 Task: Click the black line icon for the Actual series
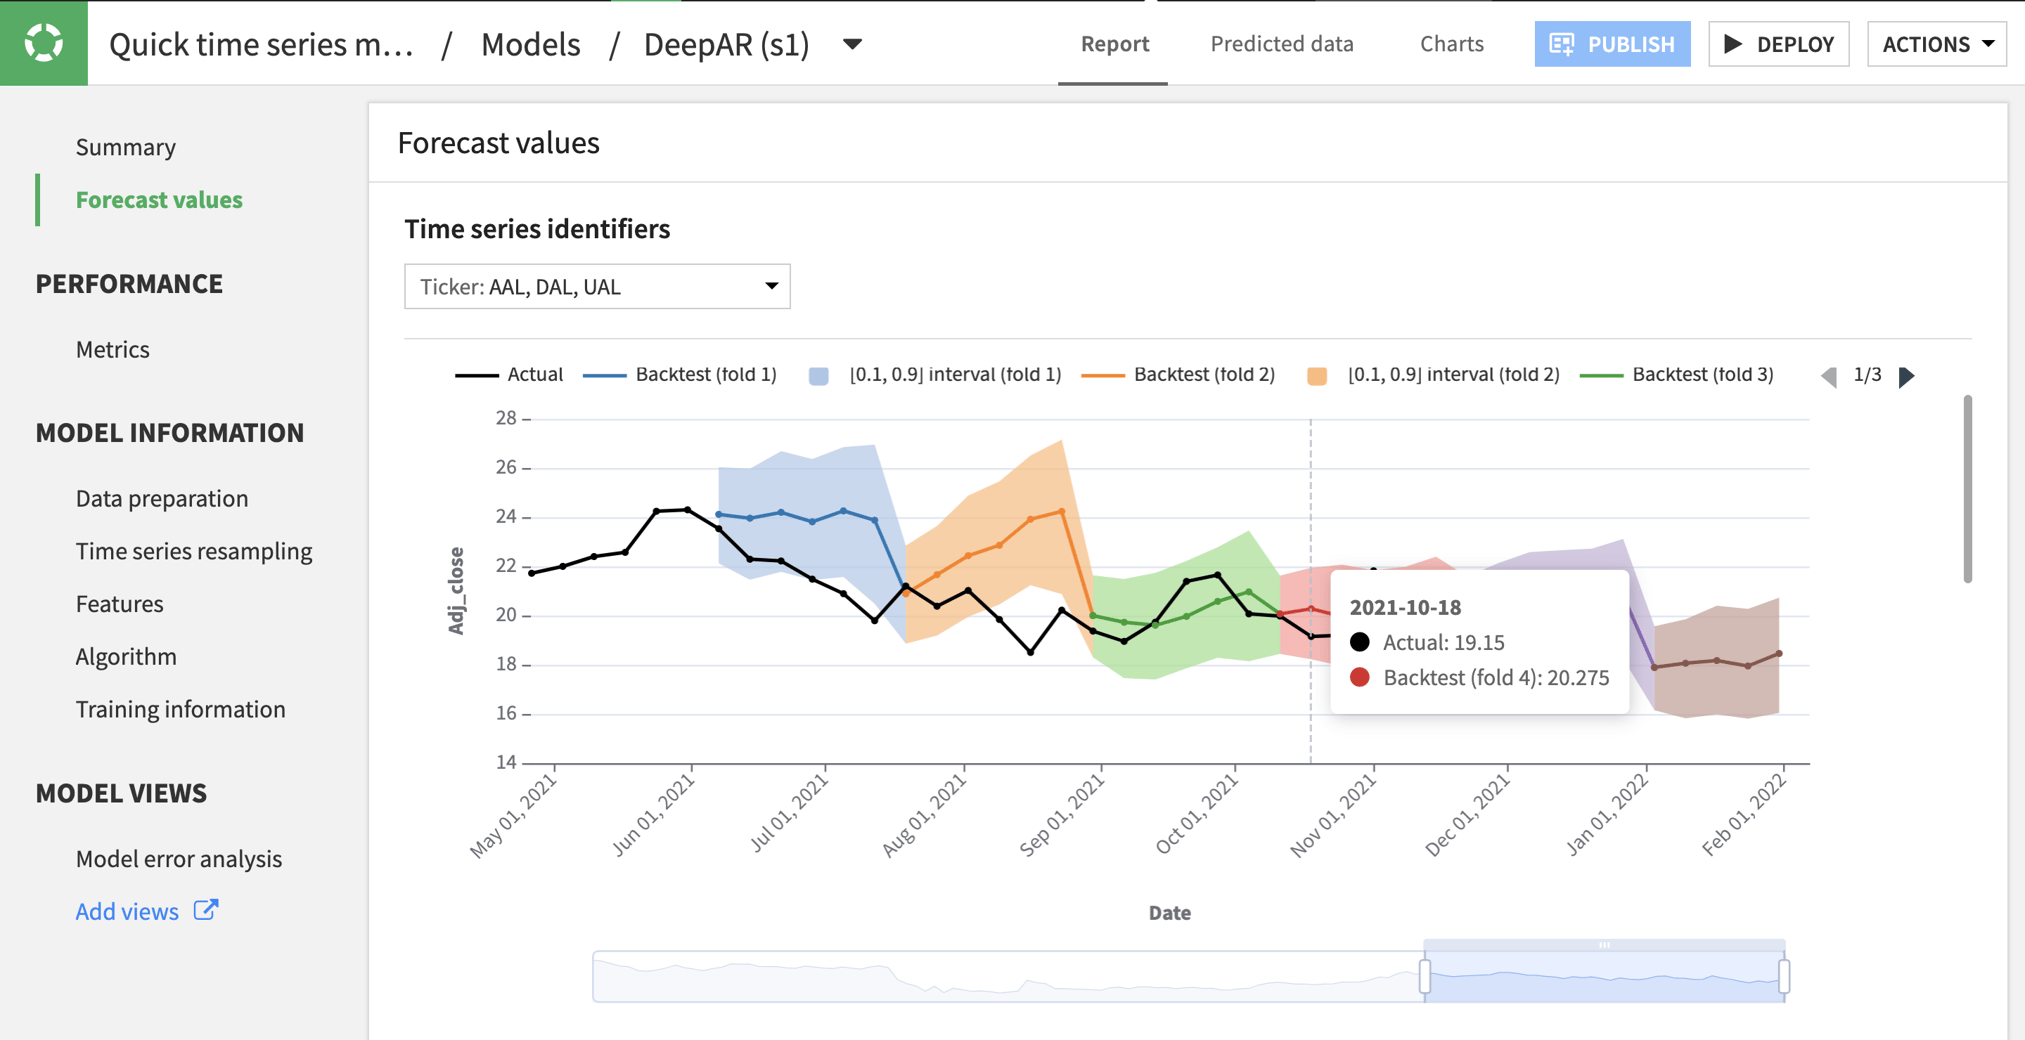tap(475, 374)
